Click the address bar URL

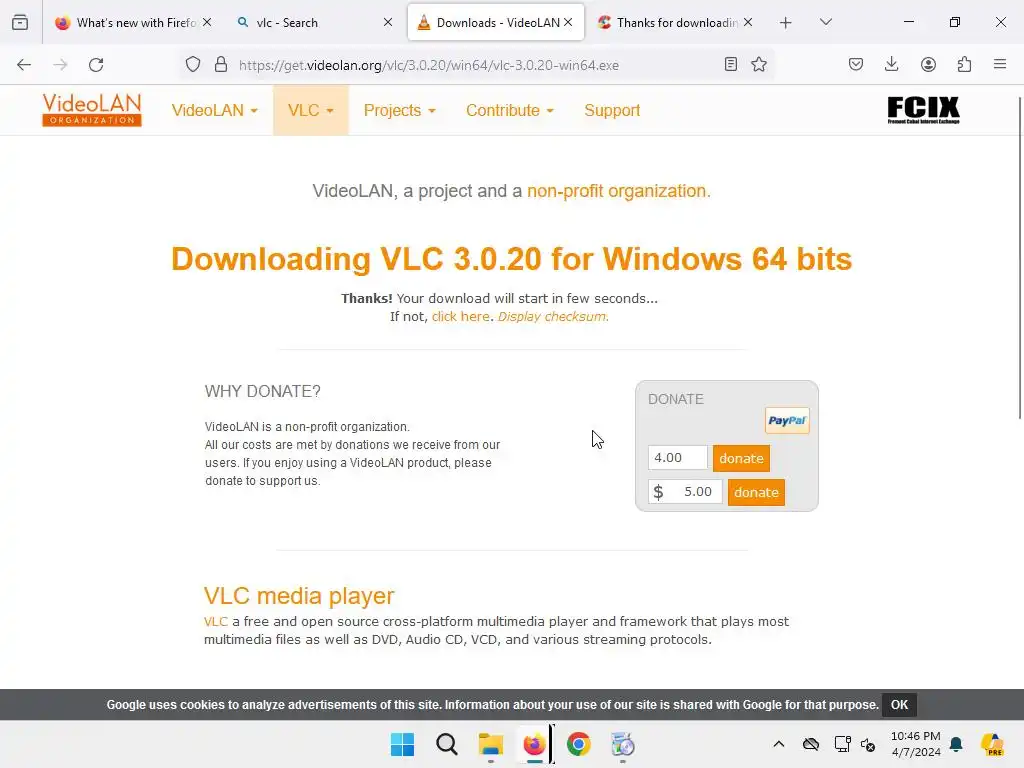[428, 65]
